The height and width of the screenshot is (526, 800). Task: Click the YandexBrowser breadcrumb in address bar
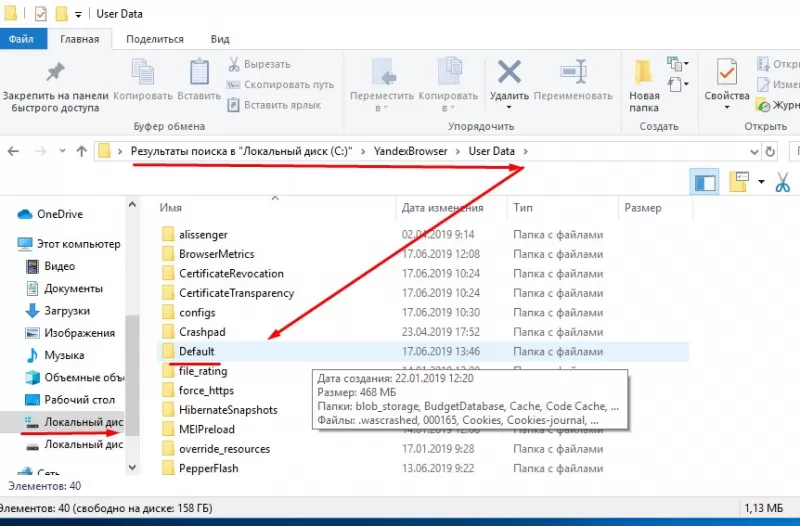pos(410,151)
